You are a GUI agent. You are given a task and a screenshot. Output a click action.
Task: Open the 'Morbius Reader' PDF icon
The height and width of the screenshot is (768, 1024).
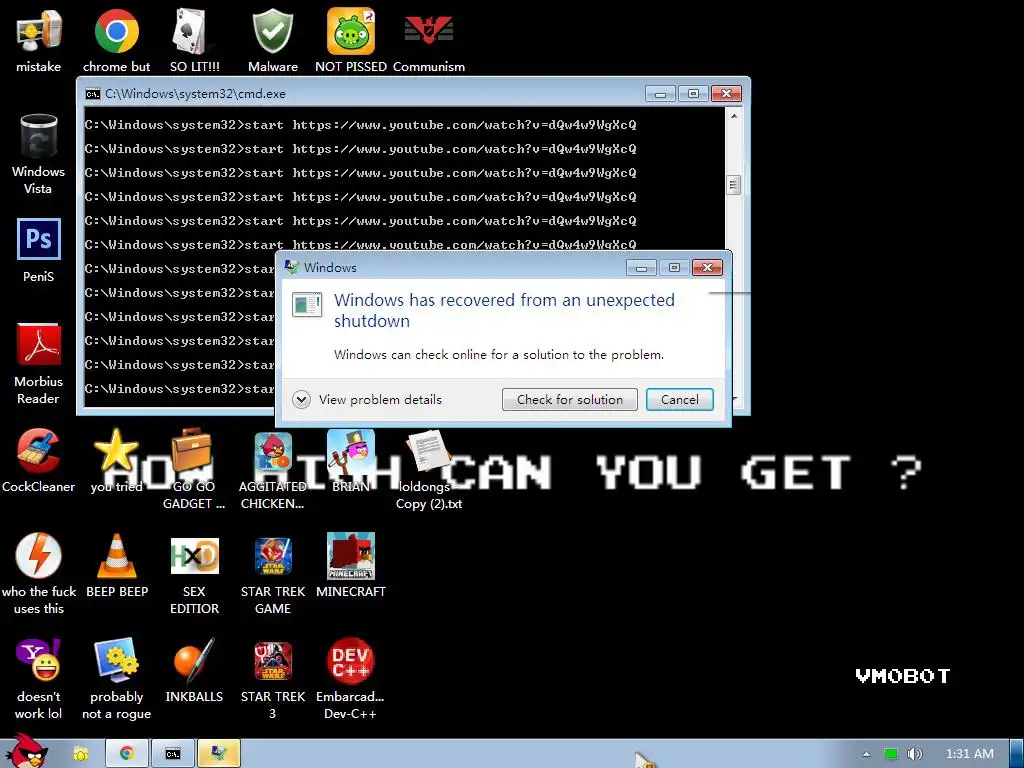39,364
